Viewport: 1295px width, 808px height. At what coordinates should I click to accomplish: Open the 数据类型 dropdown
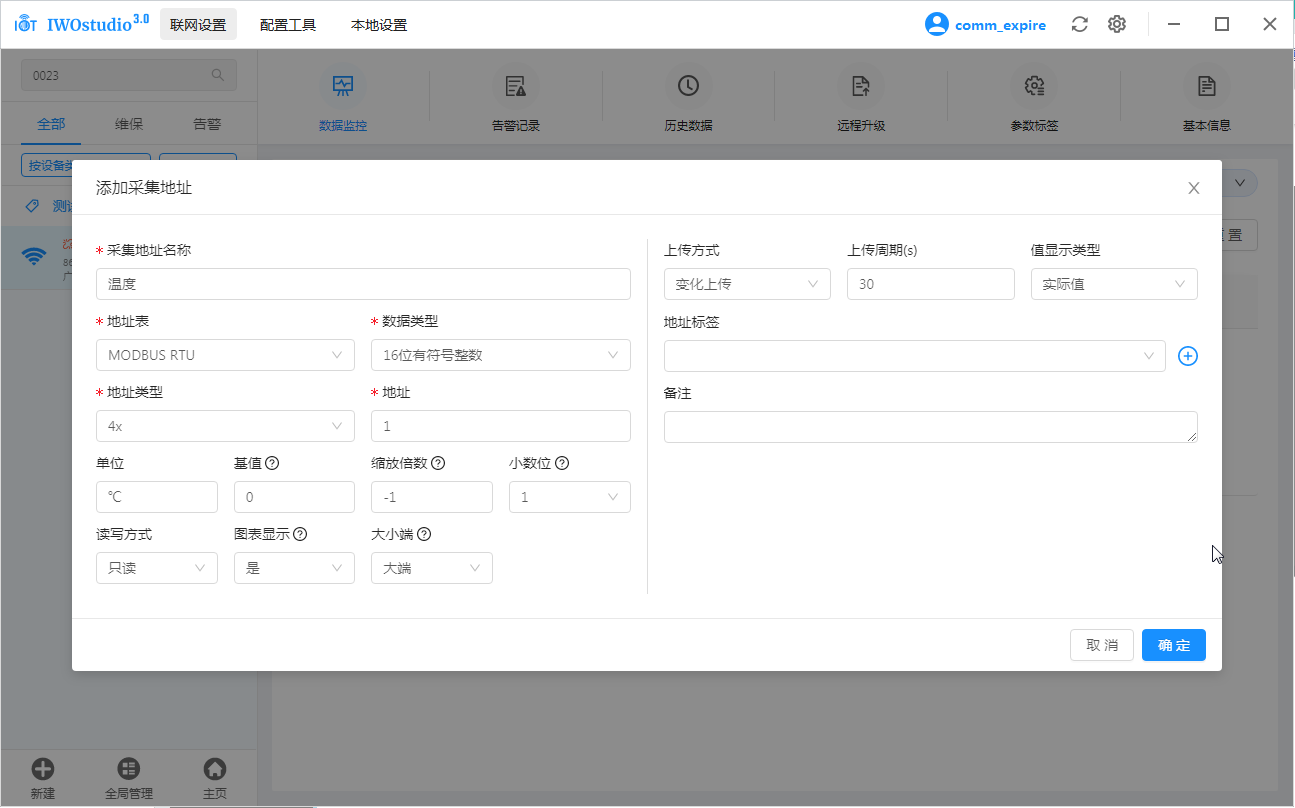tap(500, 355)
